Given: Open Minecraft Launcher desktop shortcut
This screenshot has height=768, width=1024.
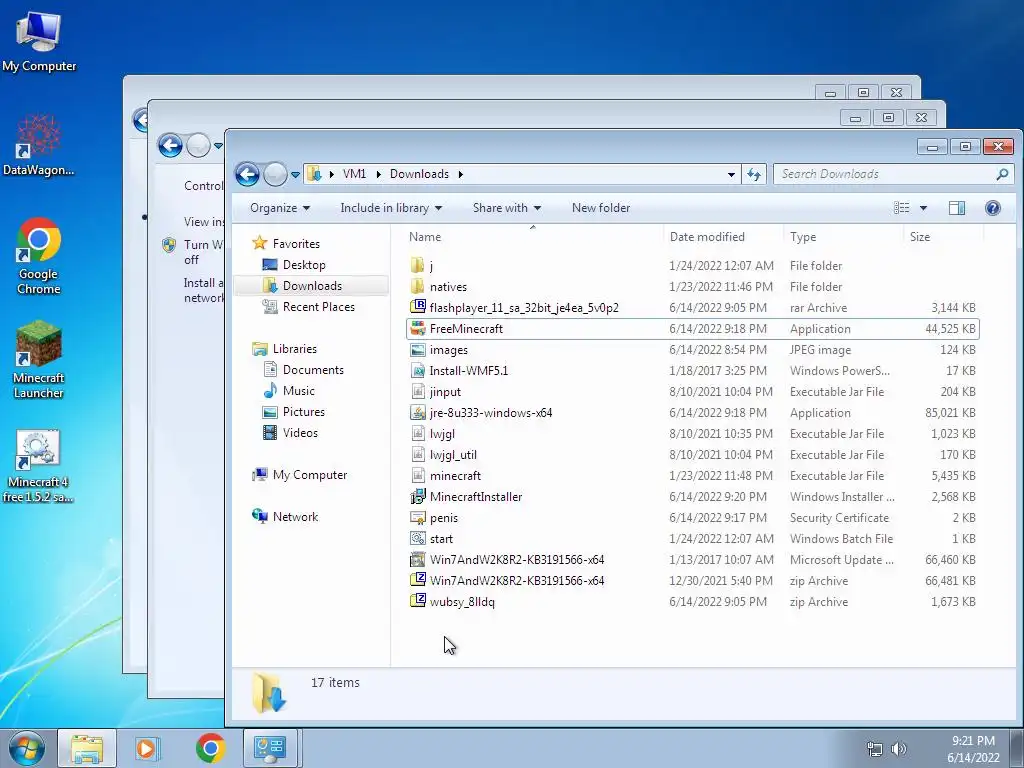Looking at the screenshot, I should (39, 359).
